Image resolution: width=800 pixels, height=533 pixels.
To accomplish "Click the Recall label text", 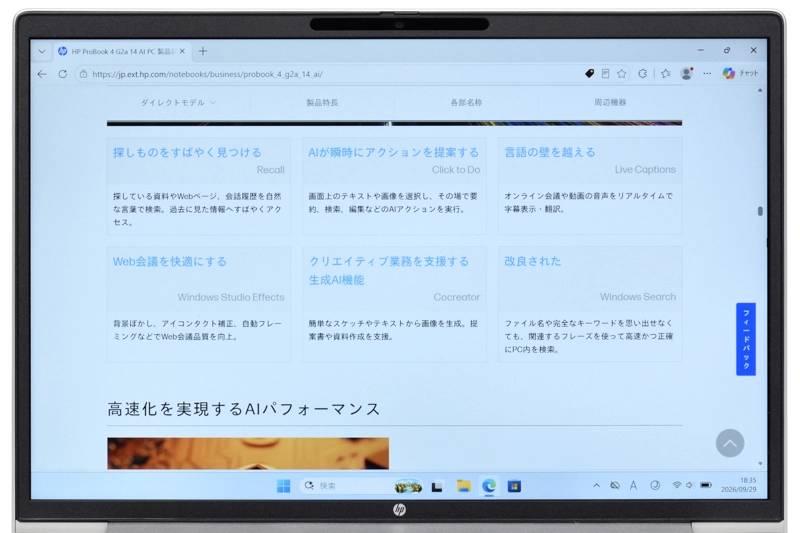I will click(x=270, y=170).
